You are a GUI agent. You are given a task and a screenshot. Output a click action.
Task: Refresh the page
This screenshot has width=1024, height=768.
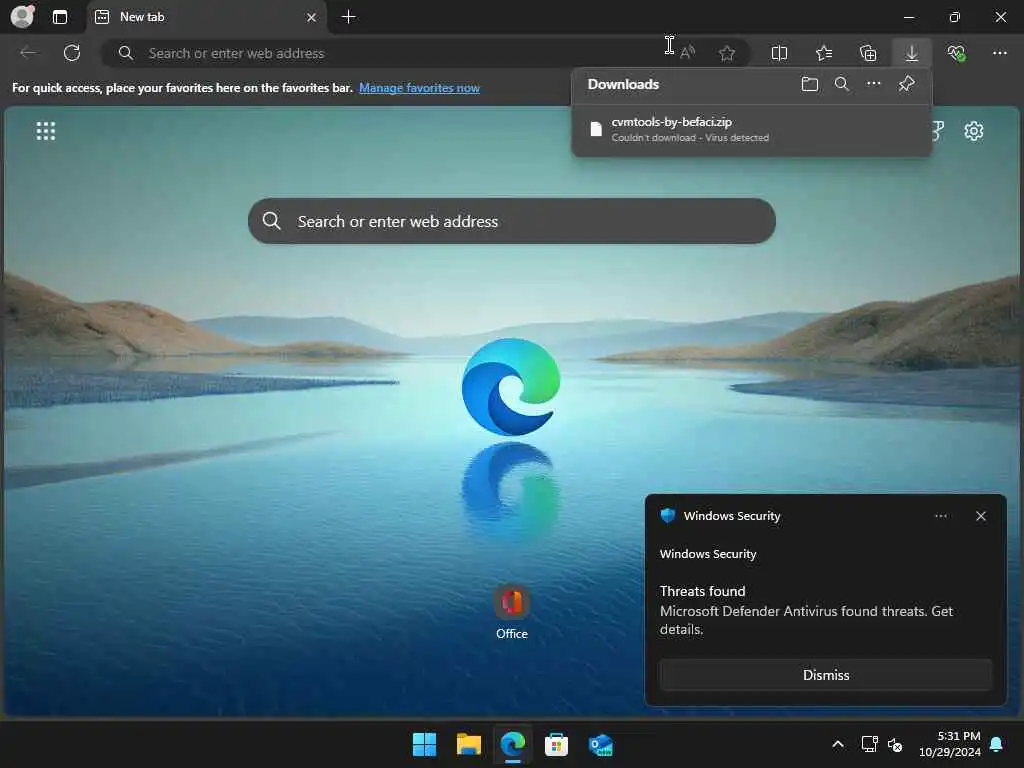72,53
